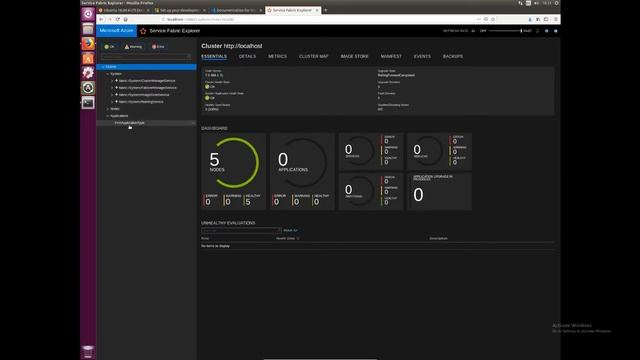The width and height of the screenshot is (640, 360).
Task: Toggle OK health filter
Action: [x=109, y=47]
